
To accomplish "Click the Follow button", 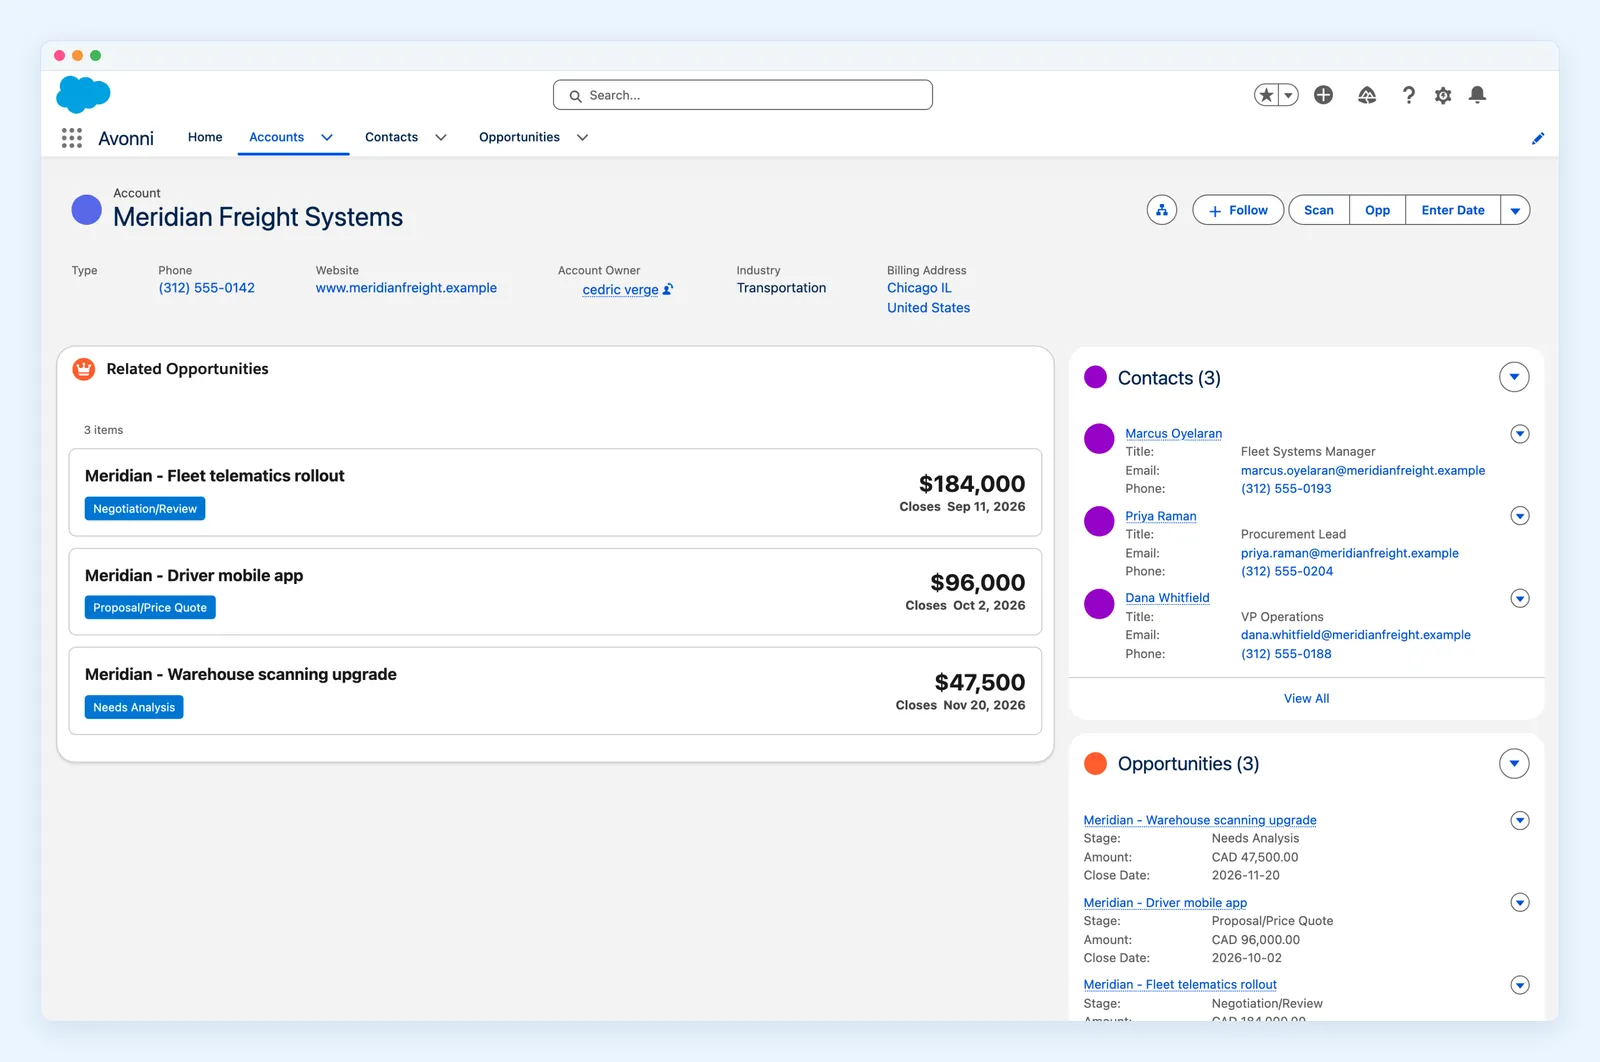I will (1238, 210).
